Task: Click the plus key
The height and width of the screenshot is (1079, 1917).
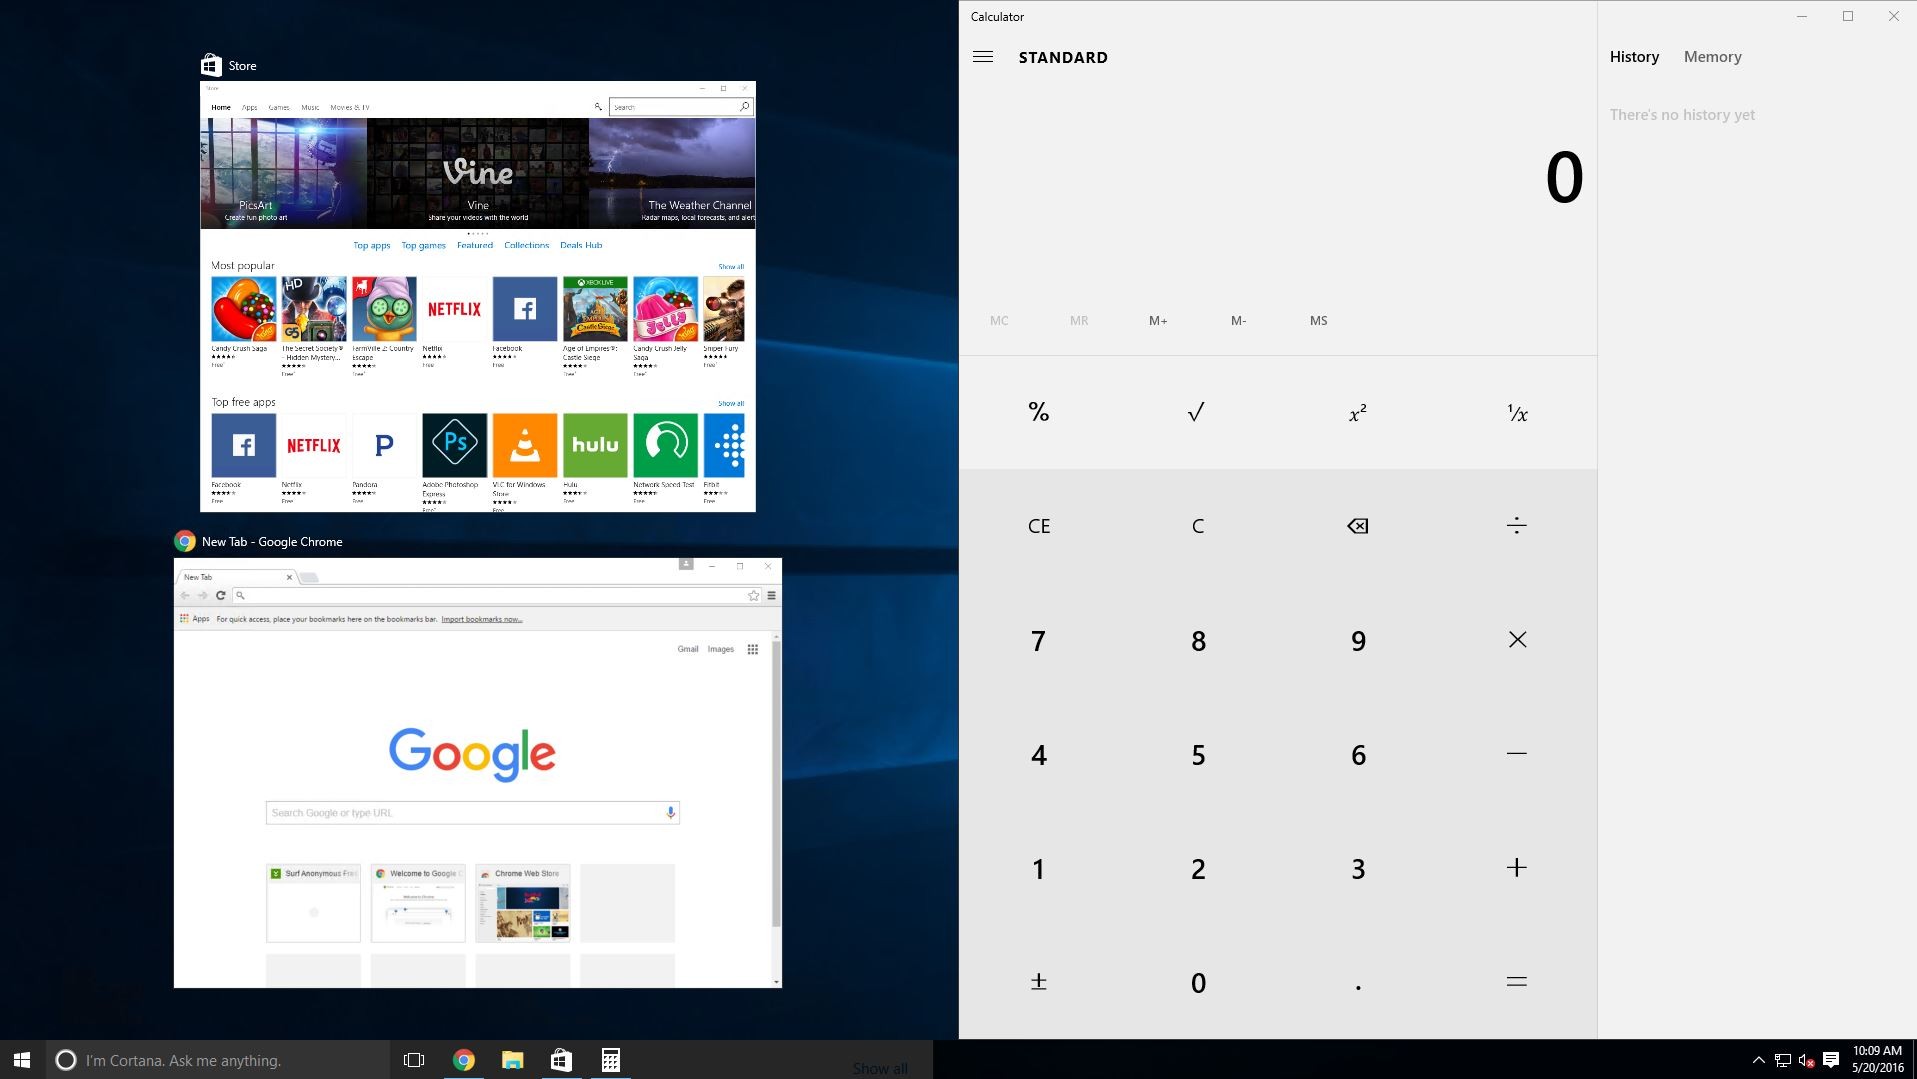Action: coord(1517,868)
